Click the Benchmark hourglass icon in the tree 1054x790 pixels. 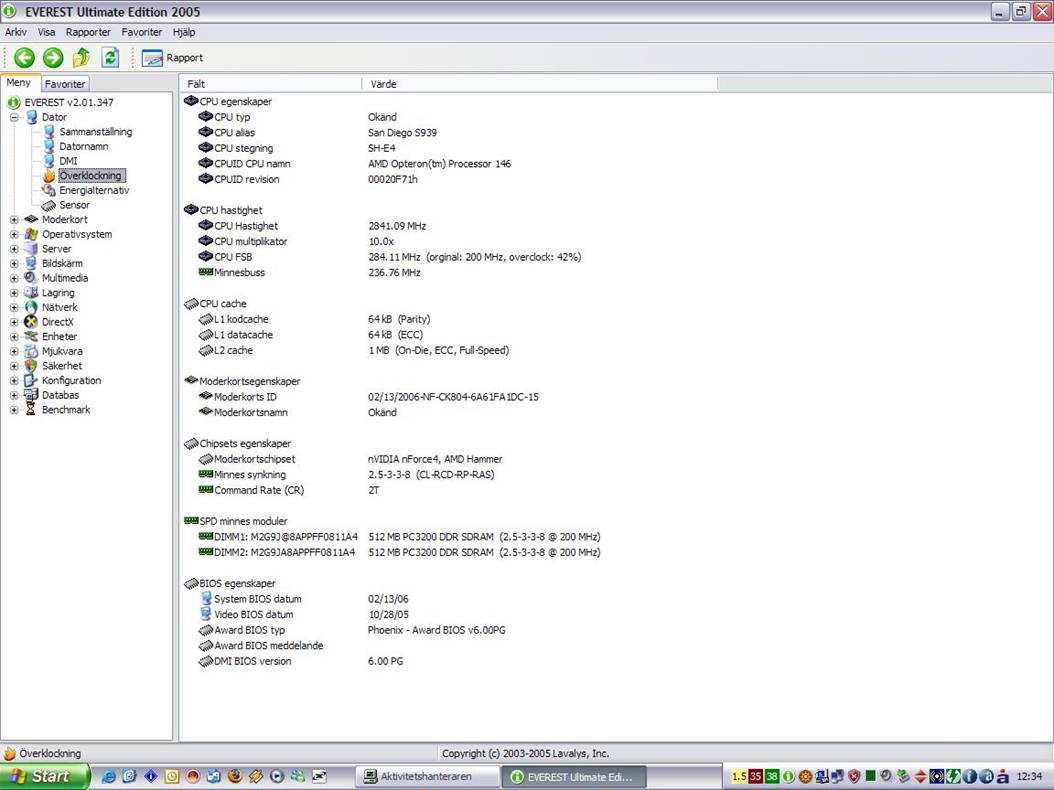point(31,409)
